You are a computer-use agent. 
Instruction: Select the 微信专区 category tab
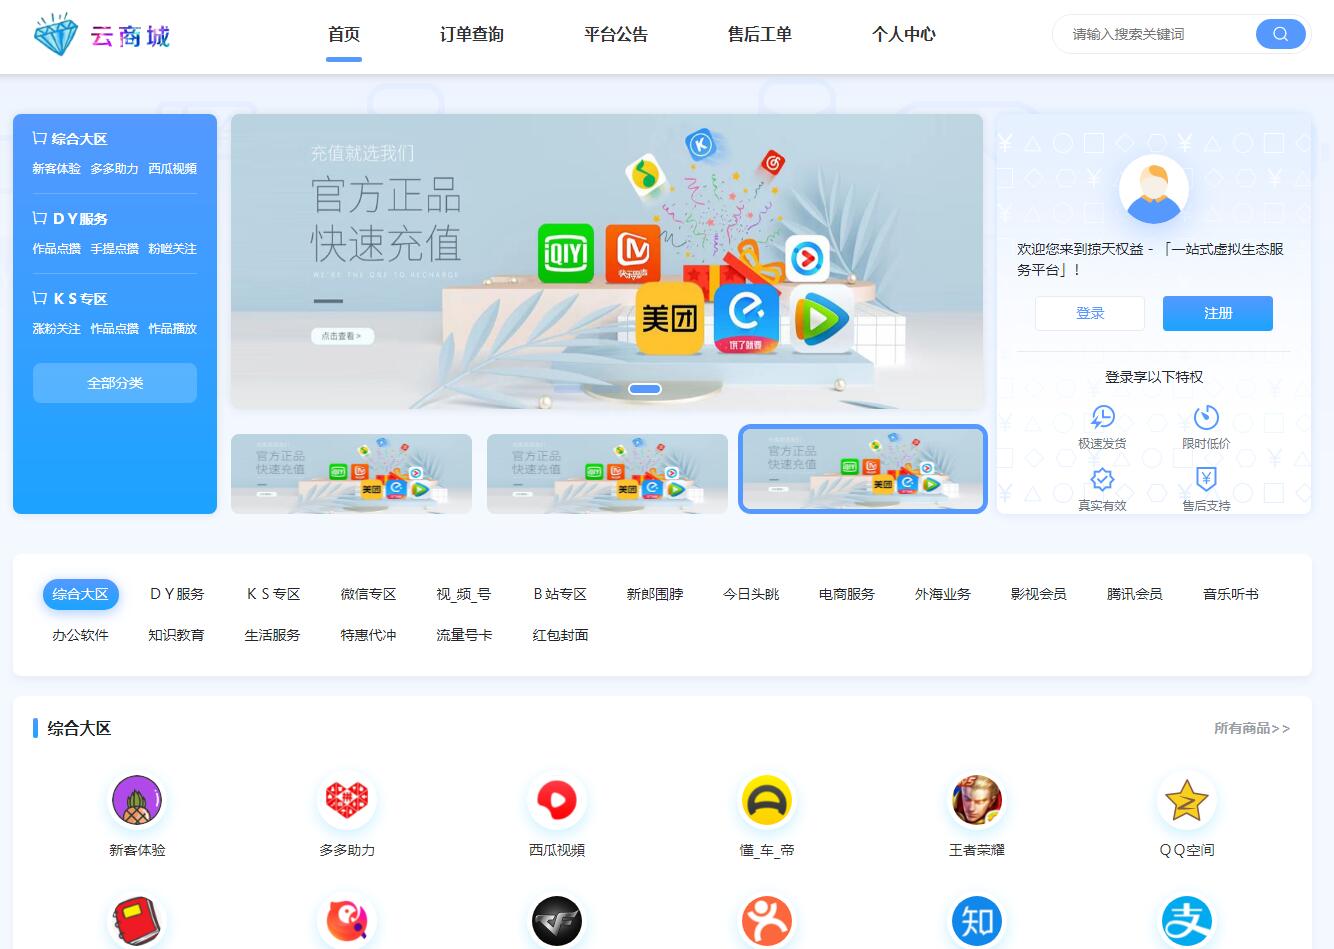369,594
